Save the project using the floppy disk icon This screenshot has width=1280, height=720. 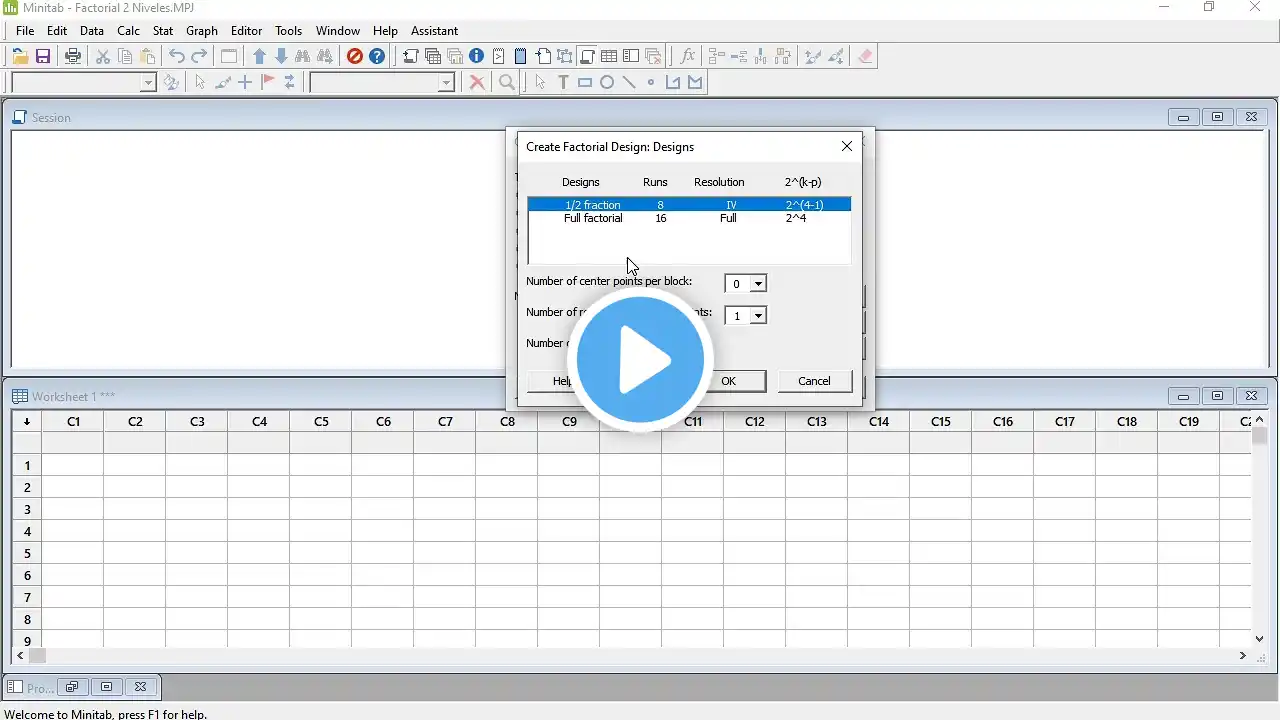click(43, 57)
